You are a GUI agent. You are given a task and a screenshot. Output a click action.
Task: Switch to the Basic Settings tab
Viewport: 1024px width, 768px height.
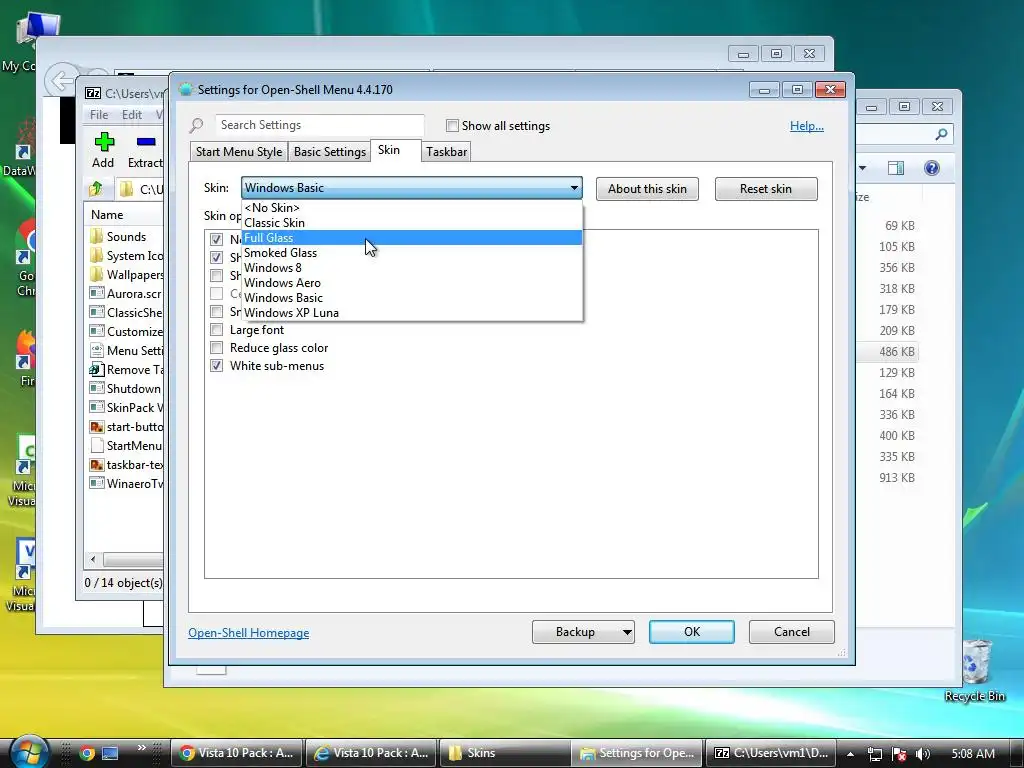(329, 152)
